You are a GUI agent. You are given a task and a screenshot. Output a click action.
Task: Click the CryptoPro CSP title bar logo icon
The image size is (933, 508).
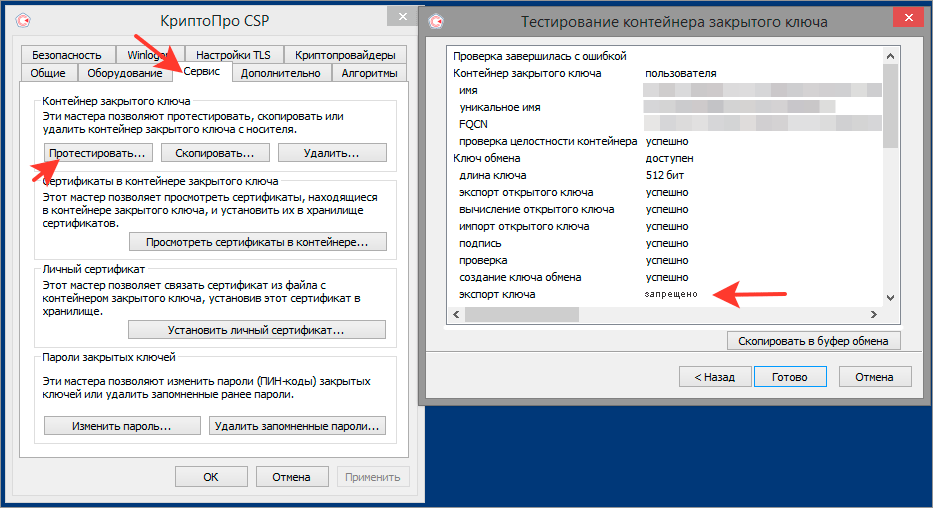point(23,21)
